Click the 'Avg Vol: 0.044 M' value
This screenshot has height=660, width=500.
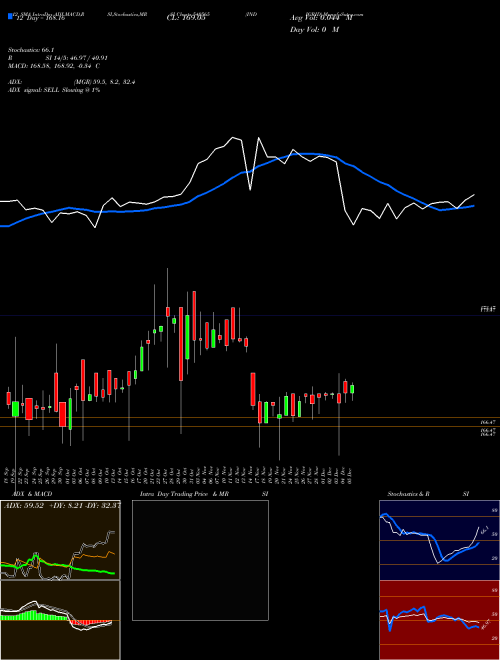point(321,18)
